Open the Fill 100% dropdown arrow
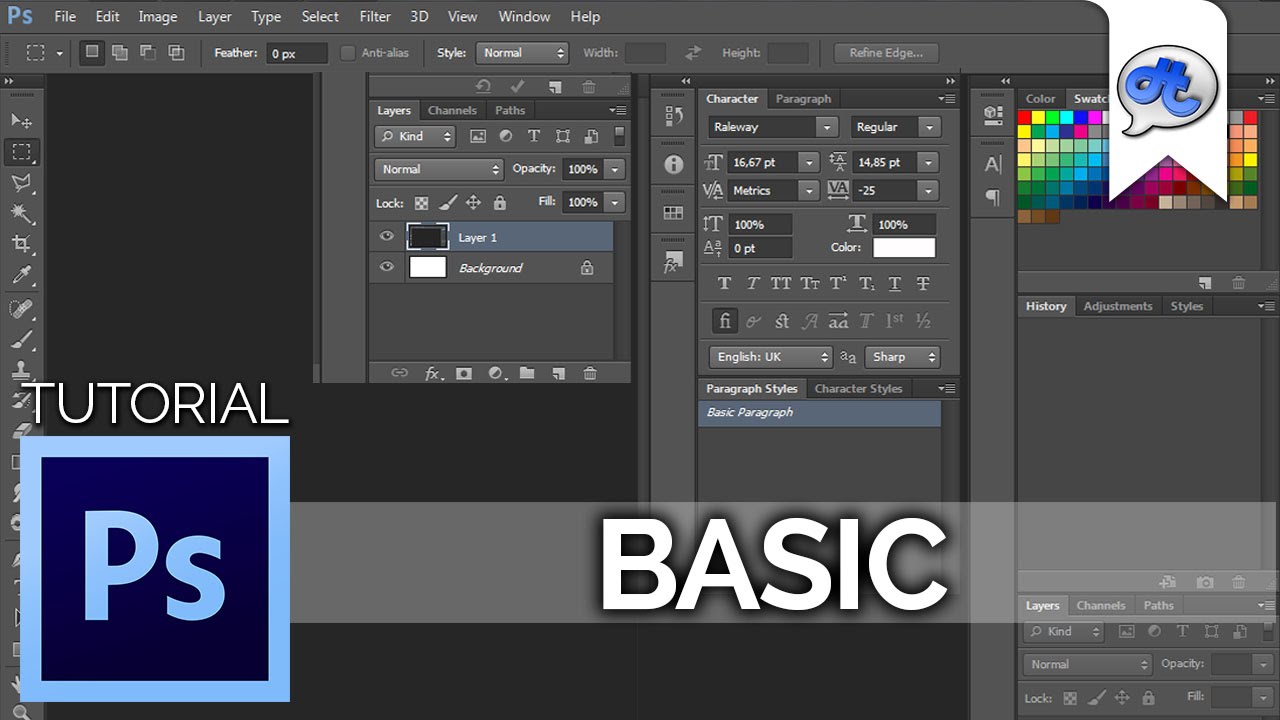This screenshot has height=720, width=1280. (615, 202)
